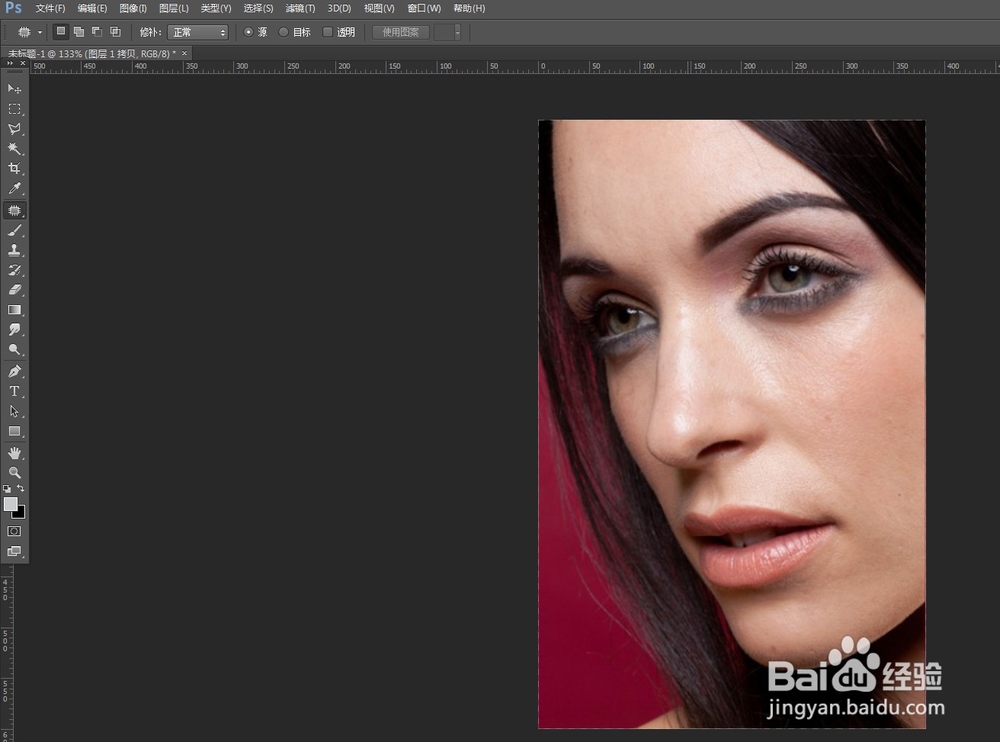The width and height of the screenshot is (1000, 742).
Task: Select the Magic Wand tool
Action: point(14,149)
